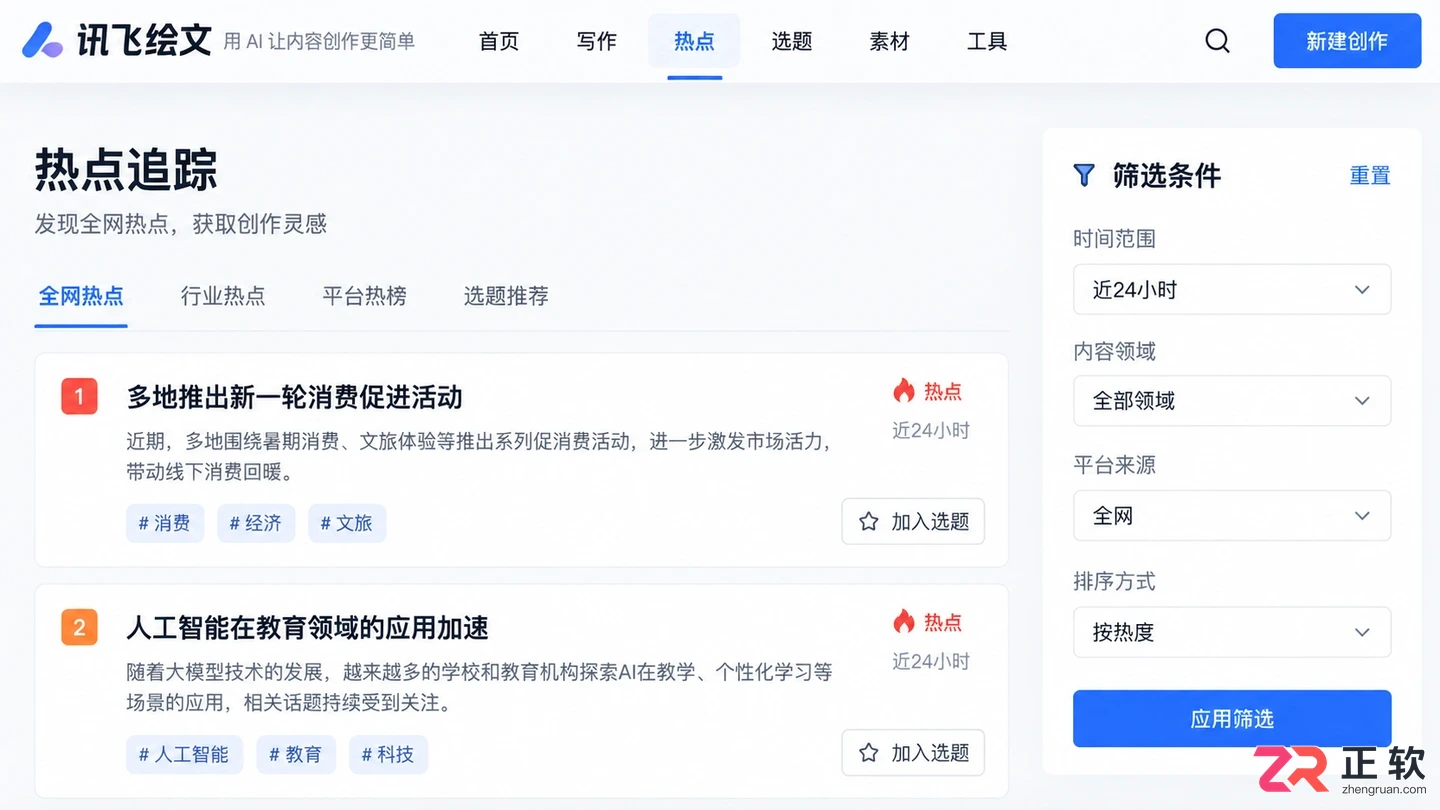Open 工具 in top navigation
Viewport: 1440px width, 810px height.
coord(987,41)
